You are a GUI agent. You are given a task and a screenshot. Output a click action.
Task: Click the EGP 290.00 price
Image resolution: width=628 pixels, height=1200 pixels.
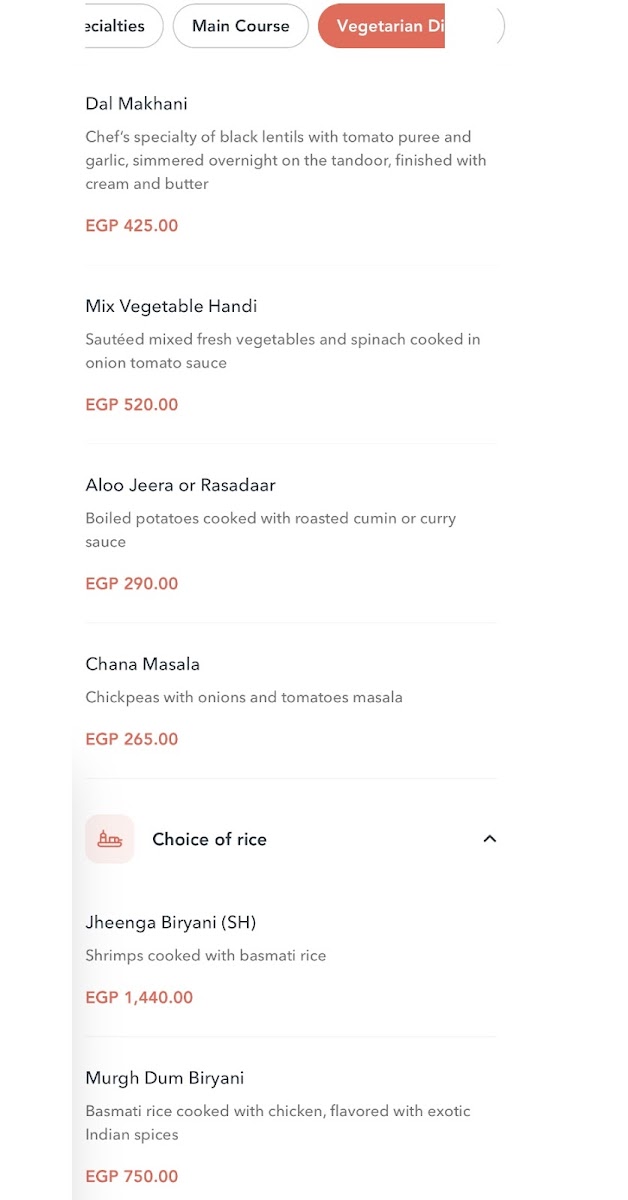(132, 584)
